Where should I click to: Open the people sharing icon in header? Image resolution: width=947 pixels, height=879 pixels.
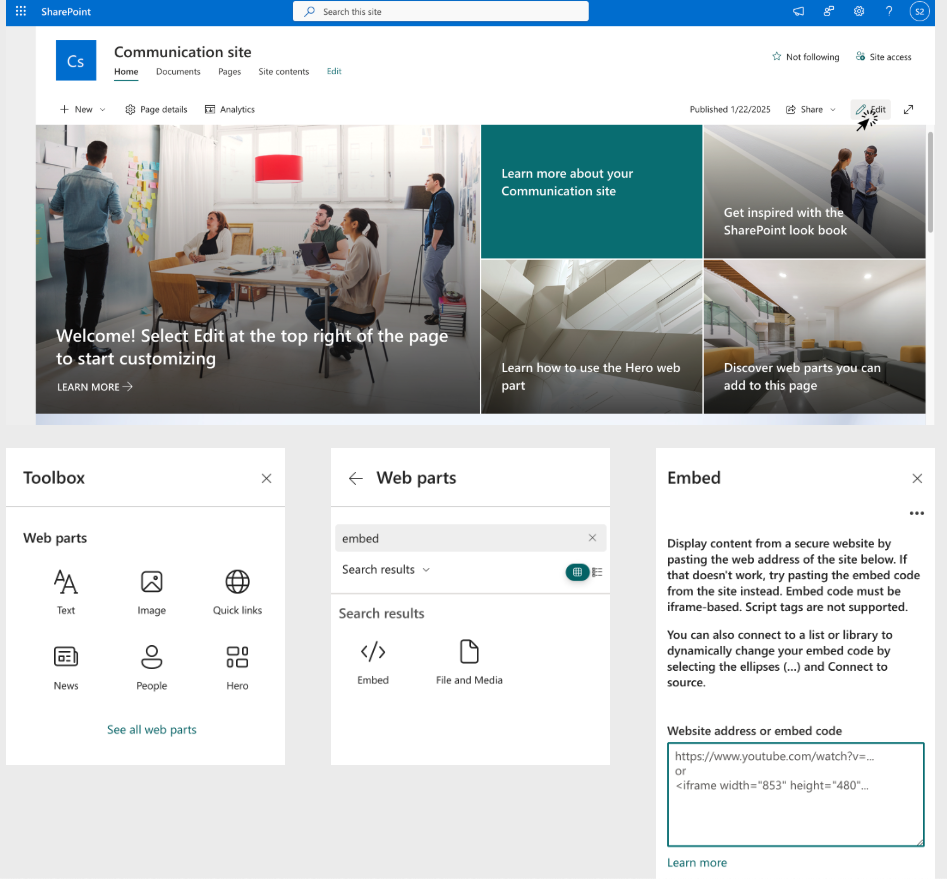[829, 11]
